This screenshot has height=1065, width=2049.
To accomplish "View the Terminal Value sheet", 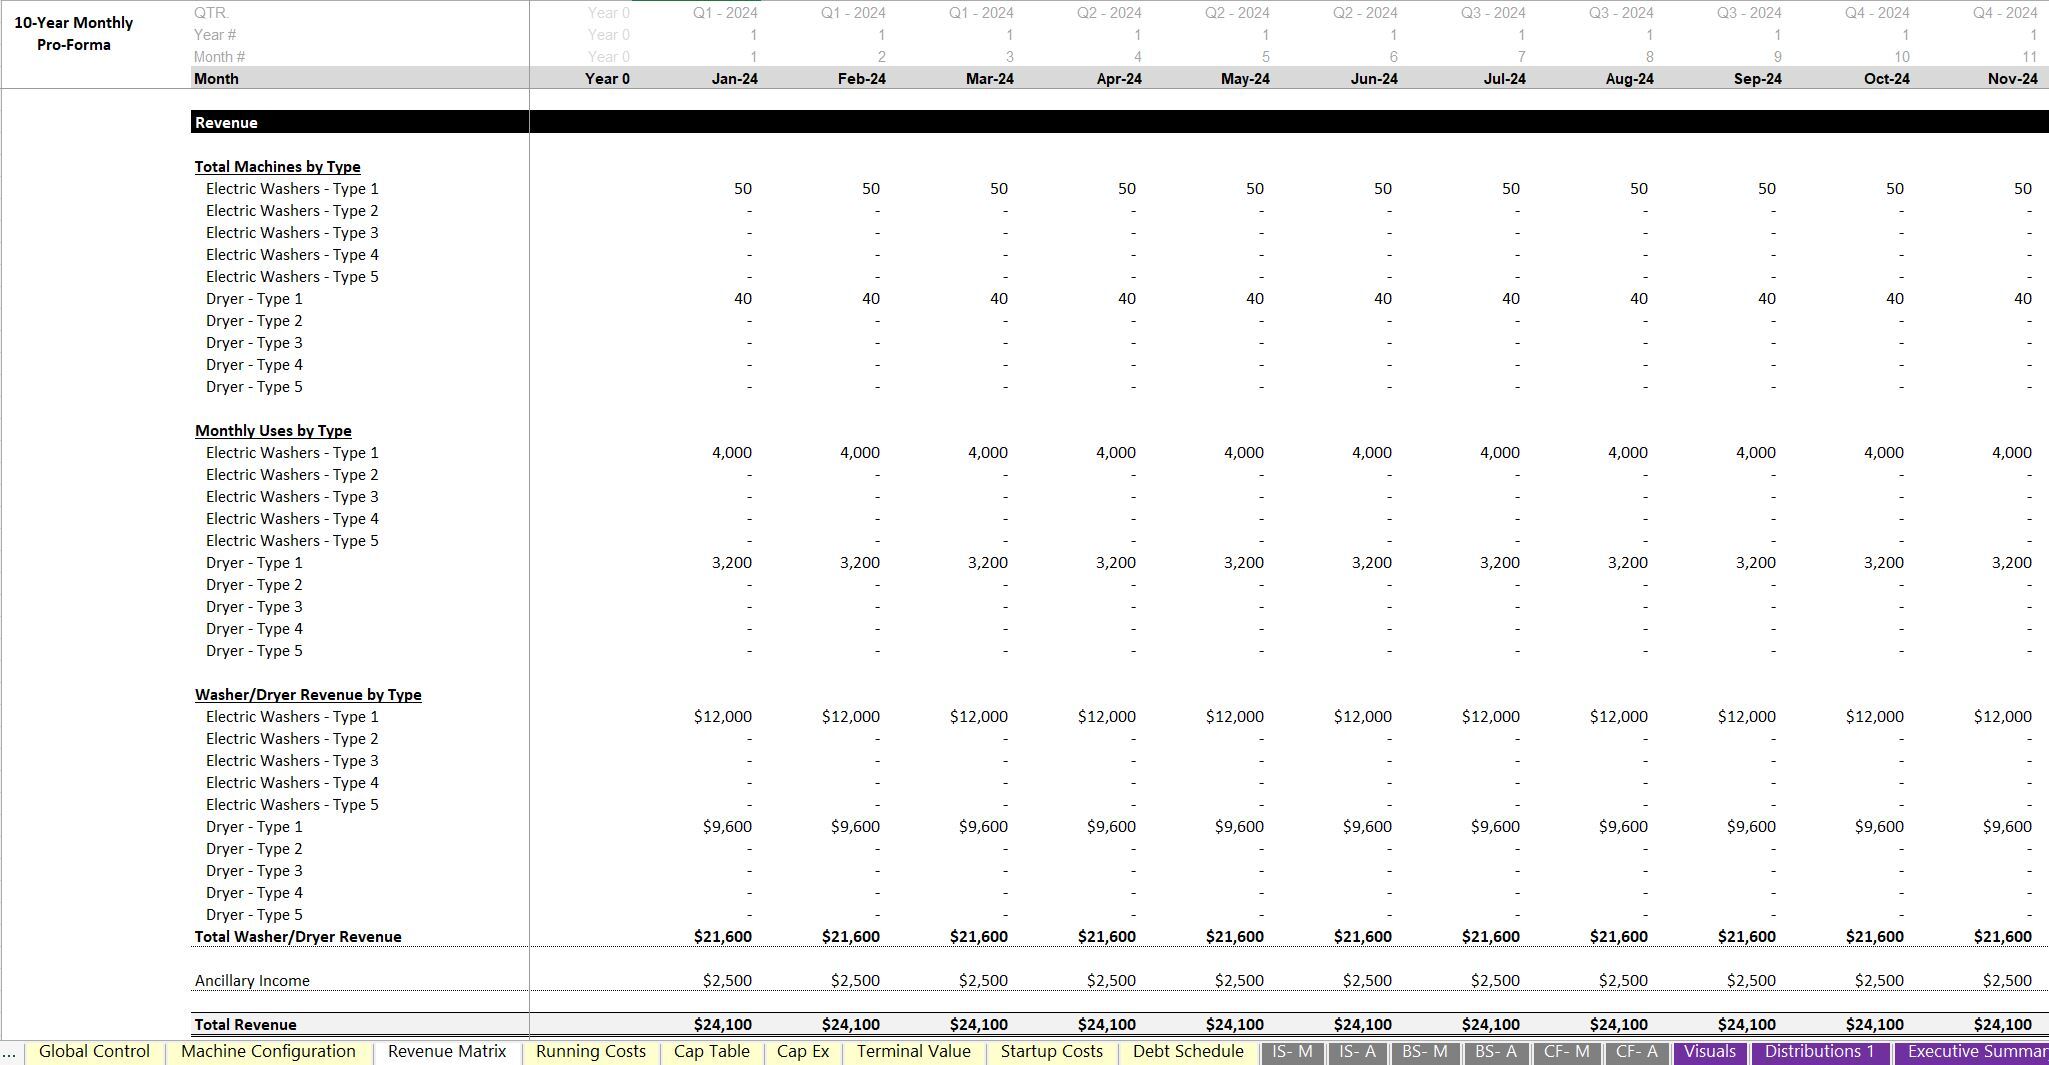I will [x=912, y=1051].
